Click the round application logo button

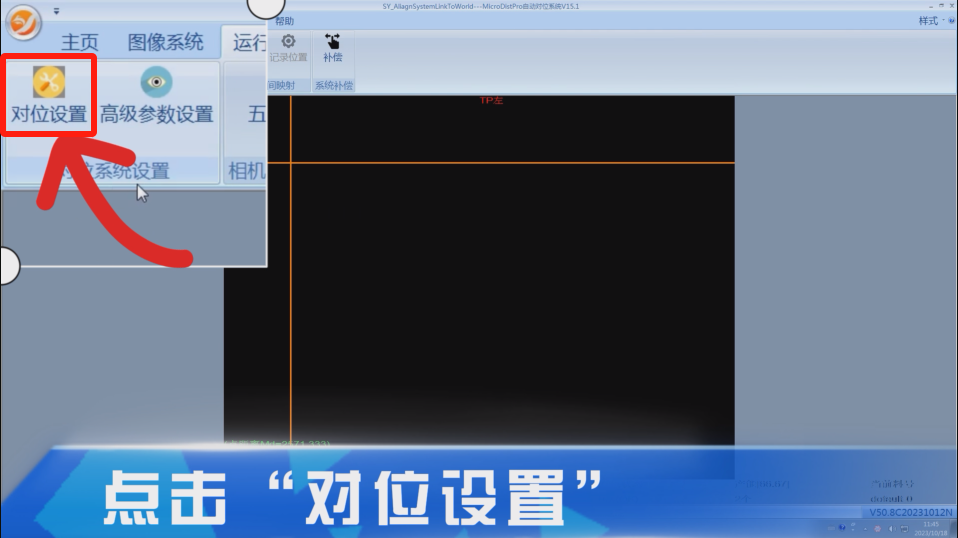click(21, 21)
